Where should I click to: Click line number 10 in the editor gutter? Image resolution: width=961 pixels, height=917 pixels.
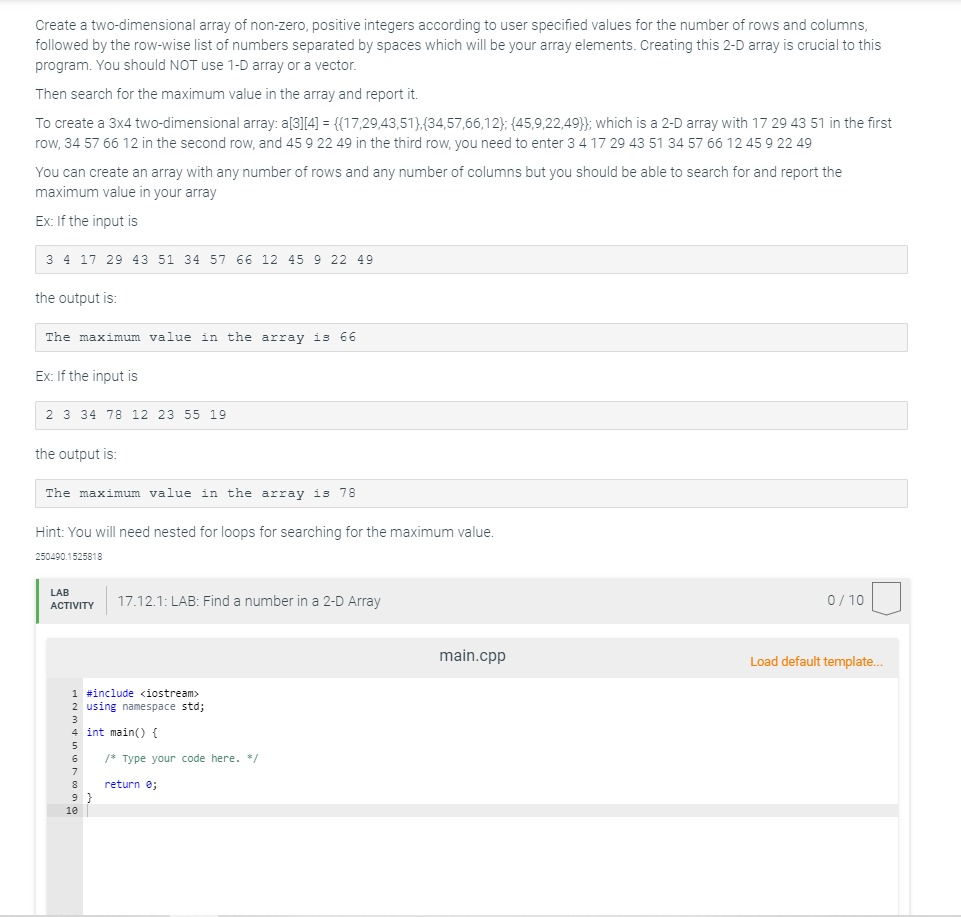coord(71,810)
